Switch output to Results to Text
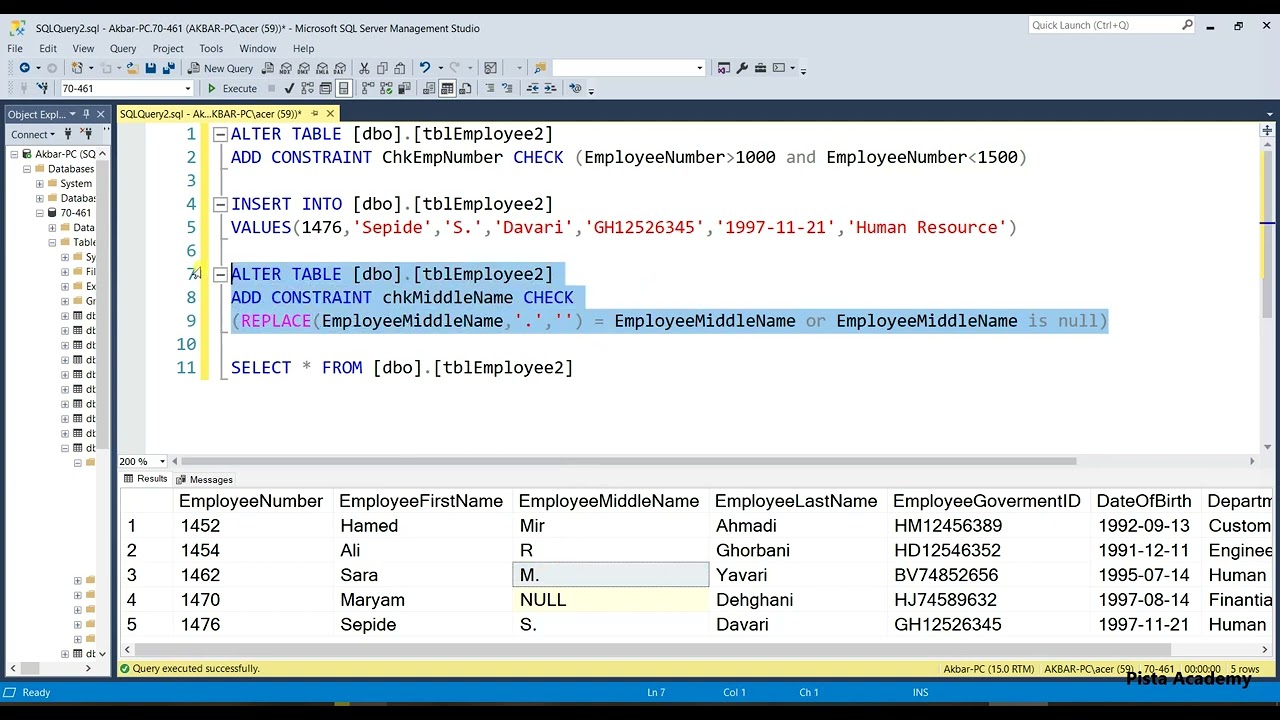Screen dimensions: 1280x720 pyautogui.click(x=429, y=88)
